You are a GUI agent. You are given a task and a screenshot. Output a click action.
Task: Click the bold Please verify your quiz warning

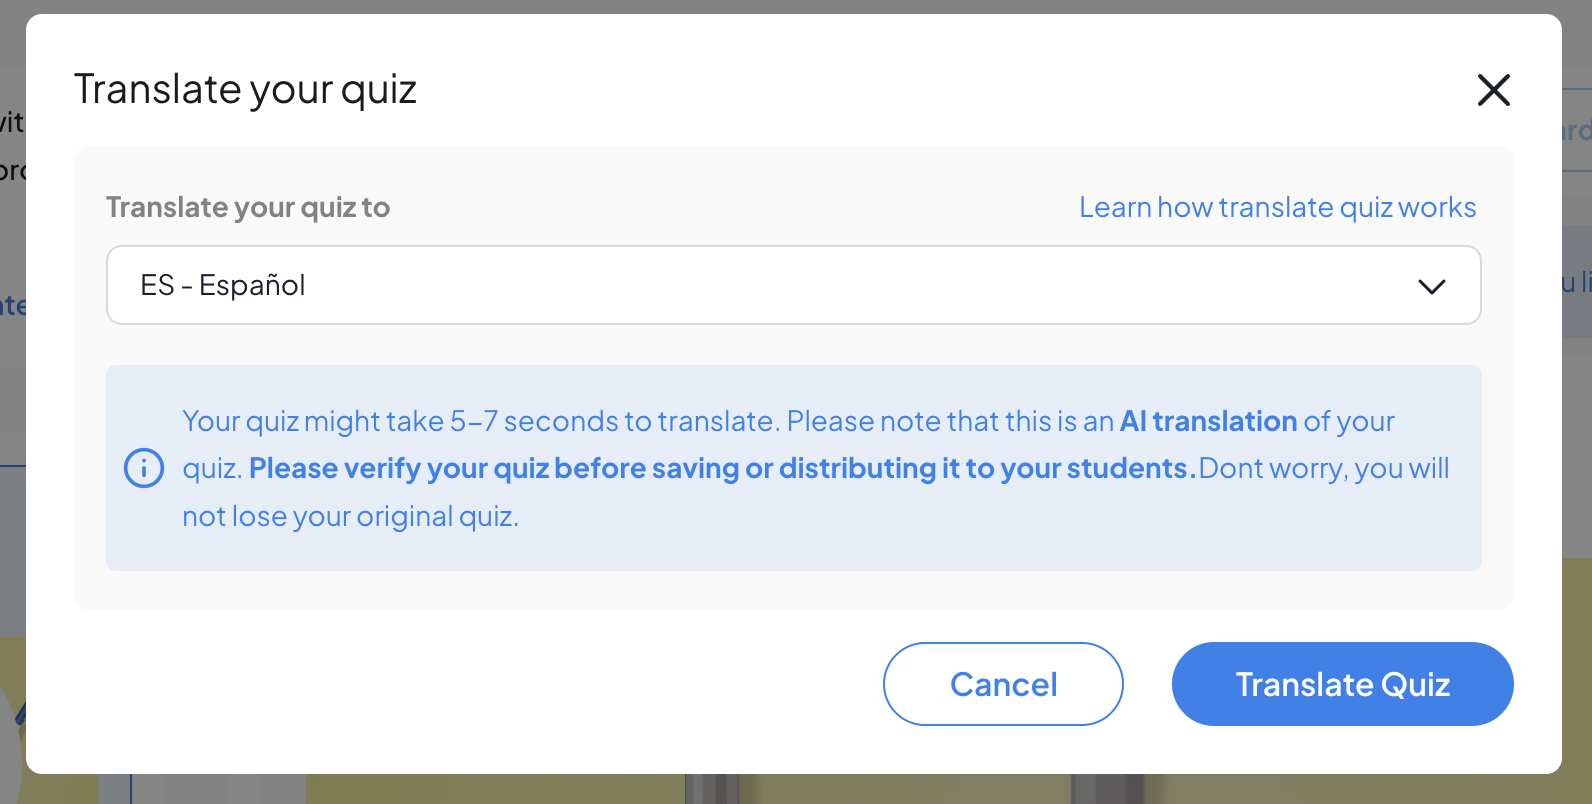point(722,468)
